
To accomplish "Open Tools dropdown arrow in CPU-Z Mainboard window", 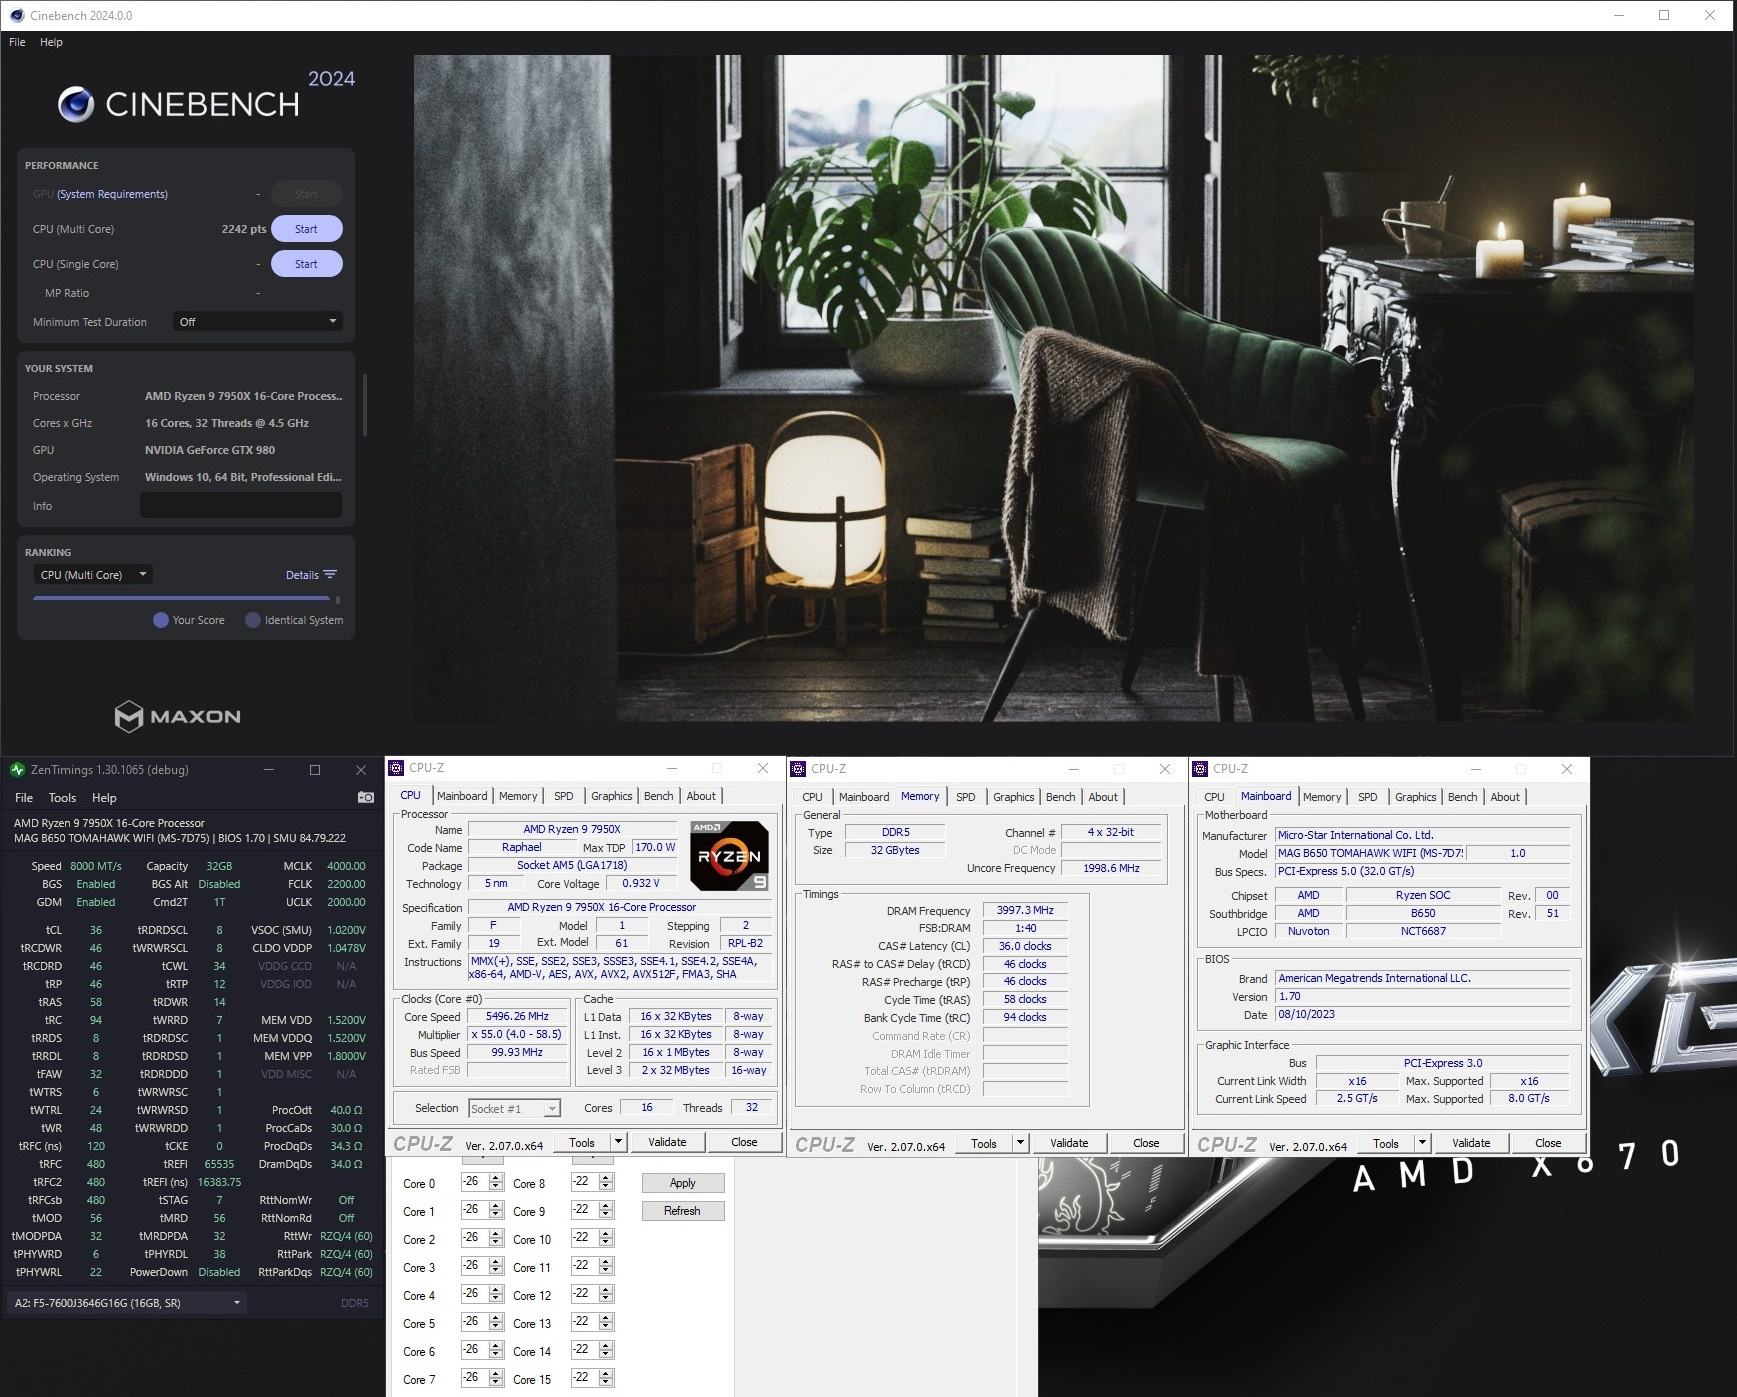I will (x=1422, y=1143).
